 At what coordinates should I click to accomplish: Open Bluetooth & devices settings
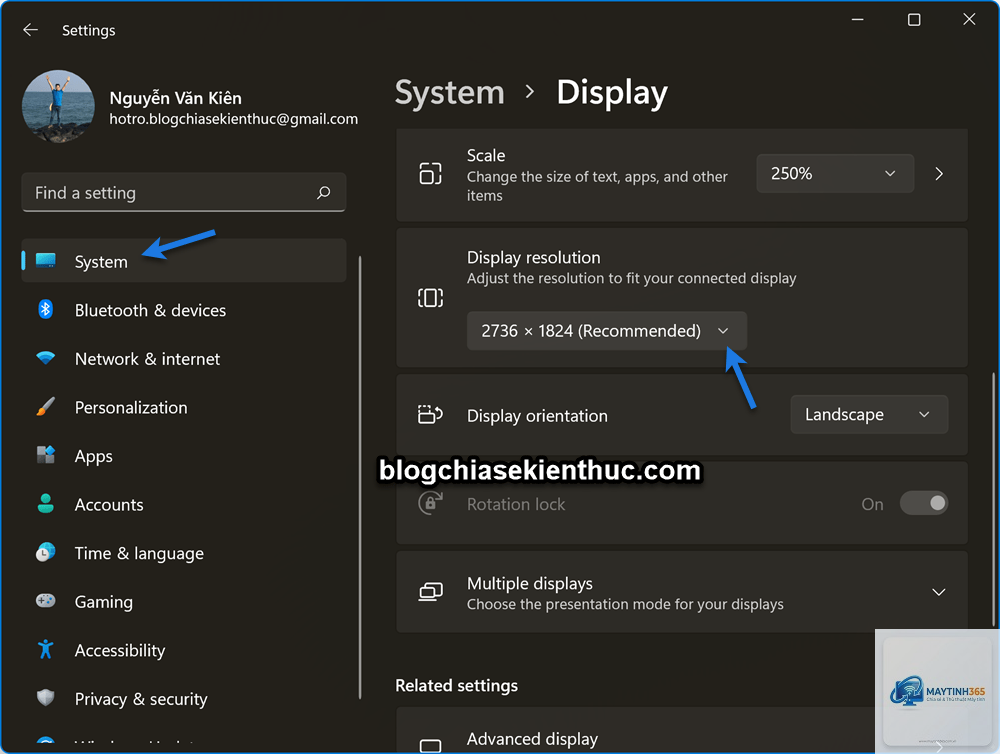pyautogui.click(x=184, y=310)
